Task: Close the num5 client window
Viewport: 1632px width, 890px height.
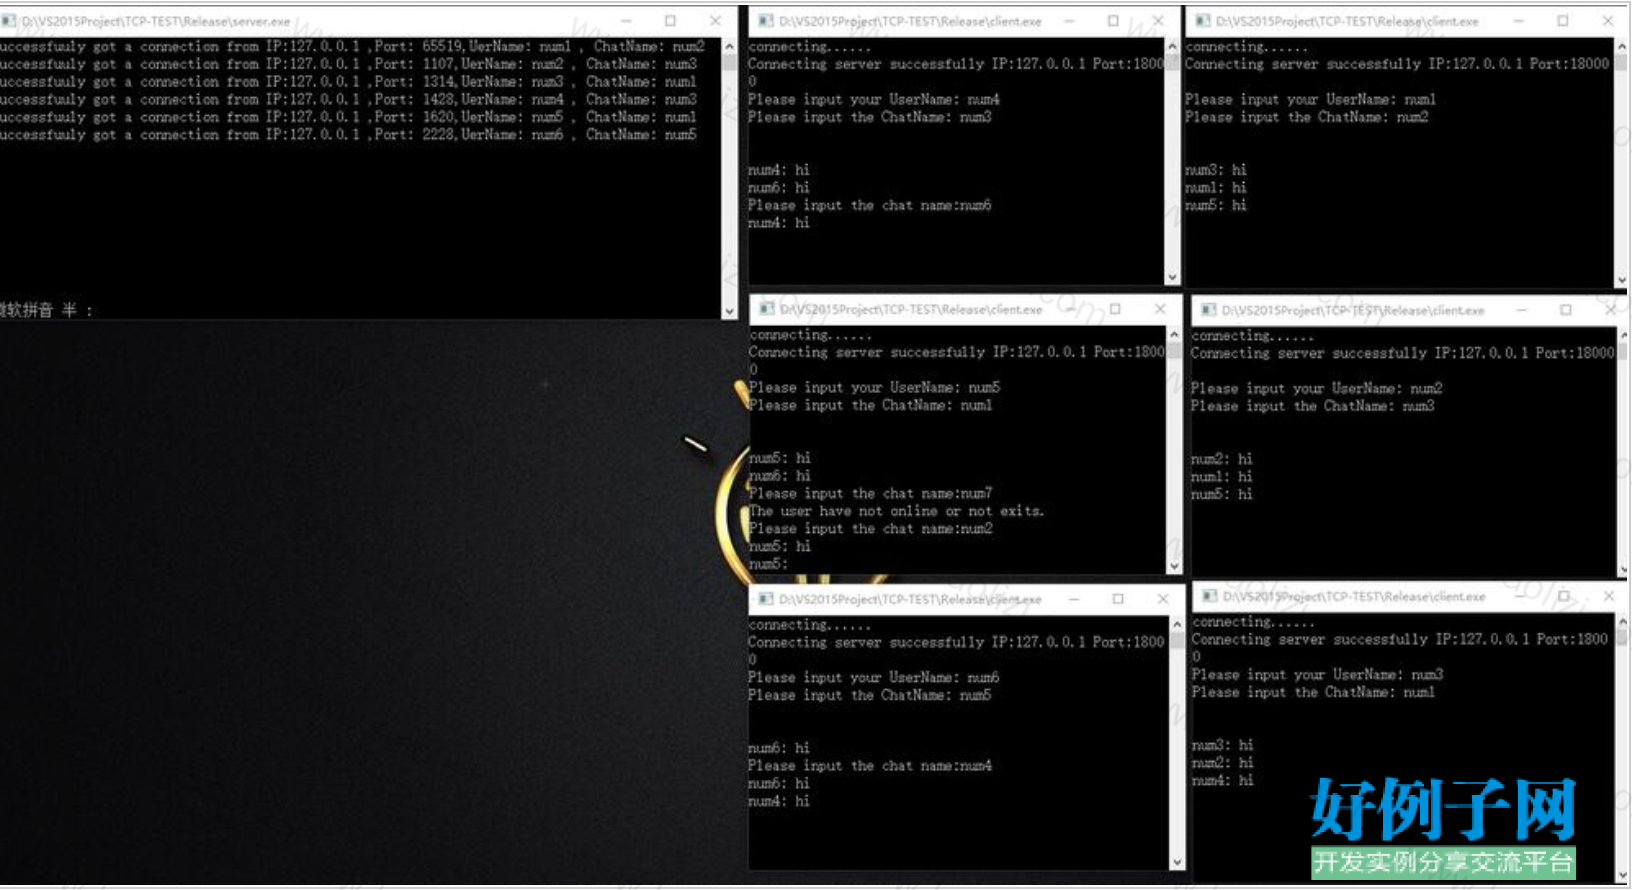Action: 1160,310
